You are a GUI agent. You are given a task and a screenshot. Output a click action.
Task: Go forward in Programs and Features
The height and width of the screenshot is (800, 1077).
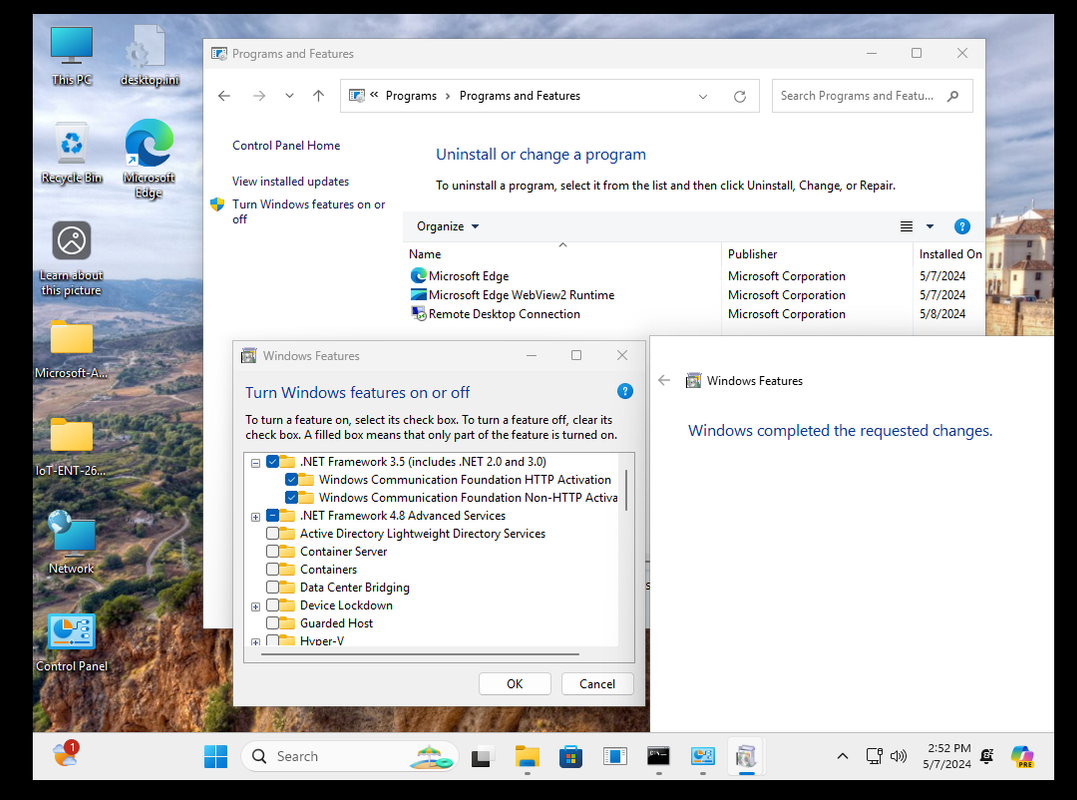(259, 96)
